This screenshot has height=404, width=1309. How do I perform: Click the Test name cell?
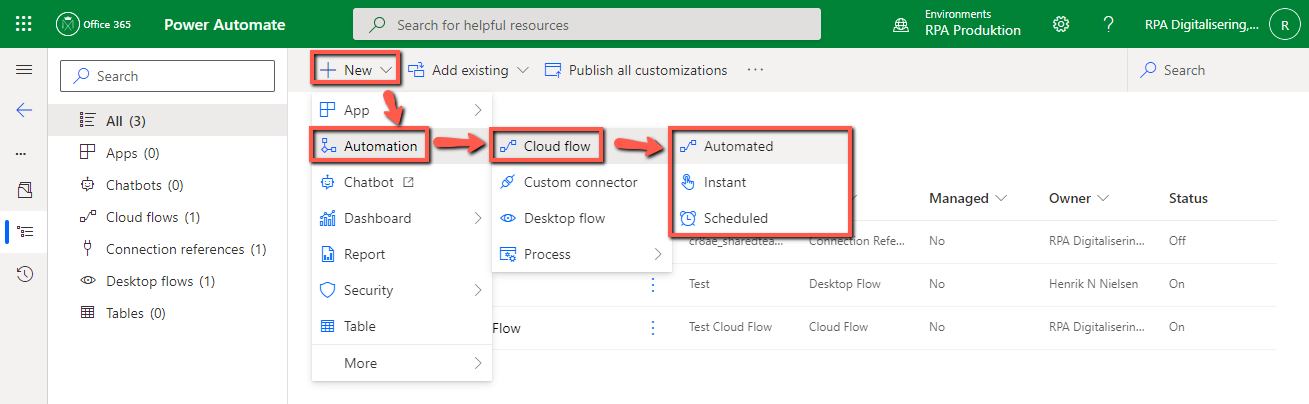[x=699, y=284]
